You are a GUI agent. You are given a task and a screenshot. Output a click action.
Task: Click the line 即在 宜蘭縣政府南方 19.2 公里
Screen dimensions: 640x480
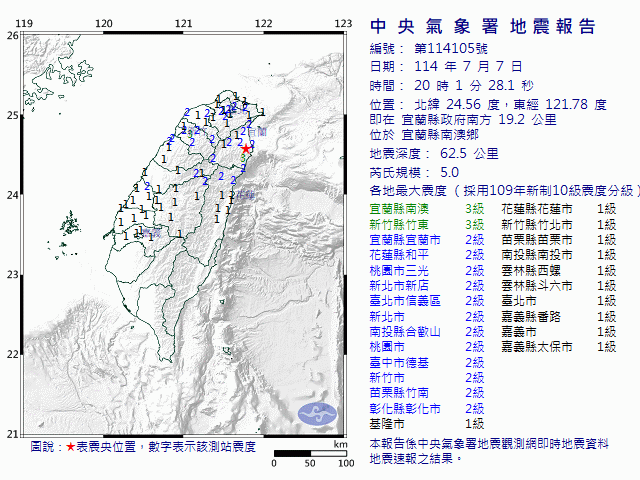463,120
